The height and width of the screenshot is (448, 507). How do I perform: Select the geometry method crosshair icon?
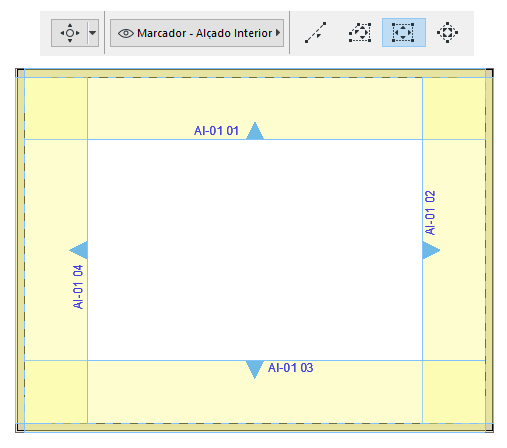coord(70,33)
